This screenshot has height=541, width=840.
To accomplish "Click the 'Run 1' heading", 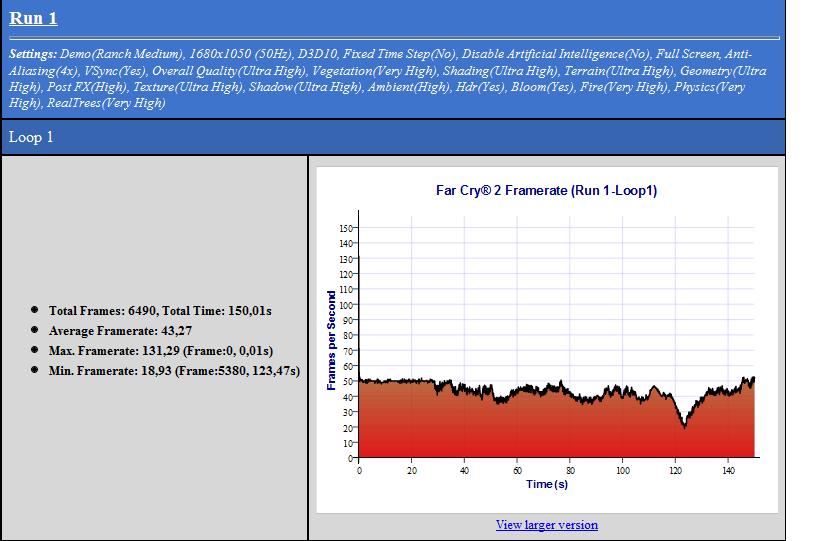I will [x=33, y=18].
